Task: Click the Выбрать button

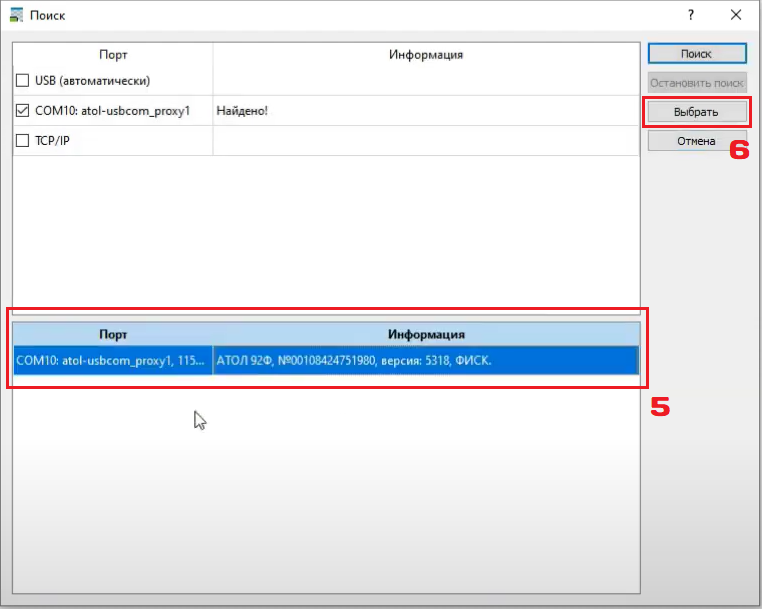Action: 696,111
